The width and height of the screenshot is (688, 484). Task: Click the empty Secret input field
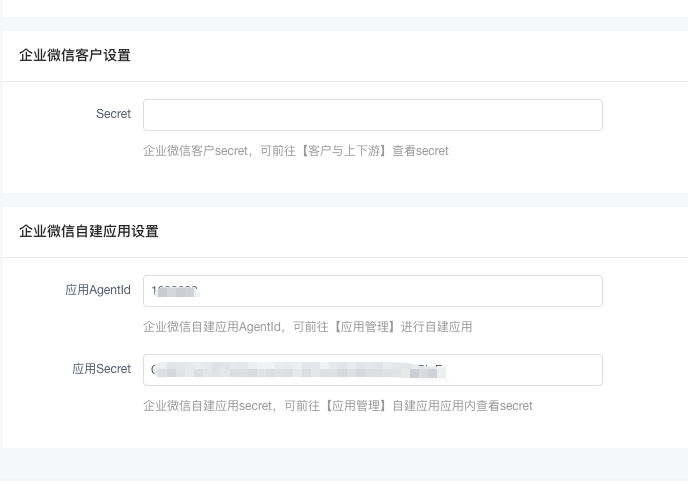point(373,115)
